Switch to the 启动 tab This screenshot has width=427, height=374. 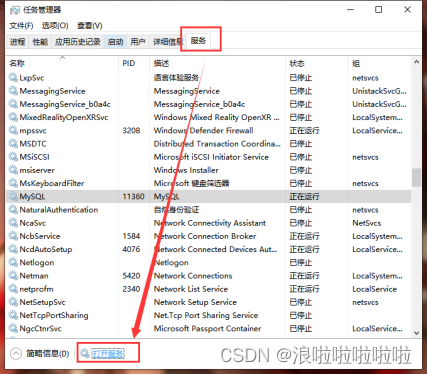pos(115,42)
